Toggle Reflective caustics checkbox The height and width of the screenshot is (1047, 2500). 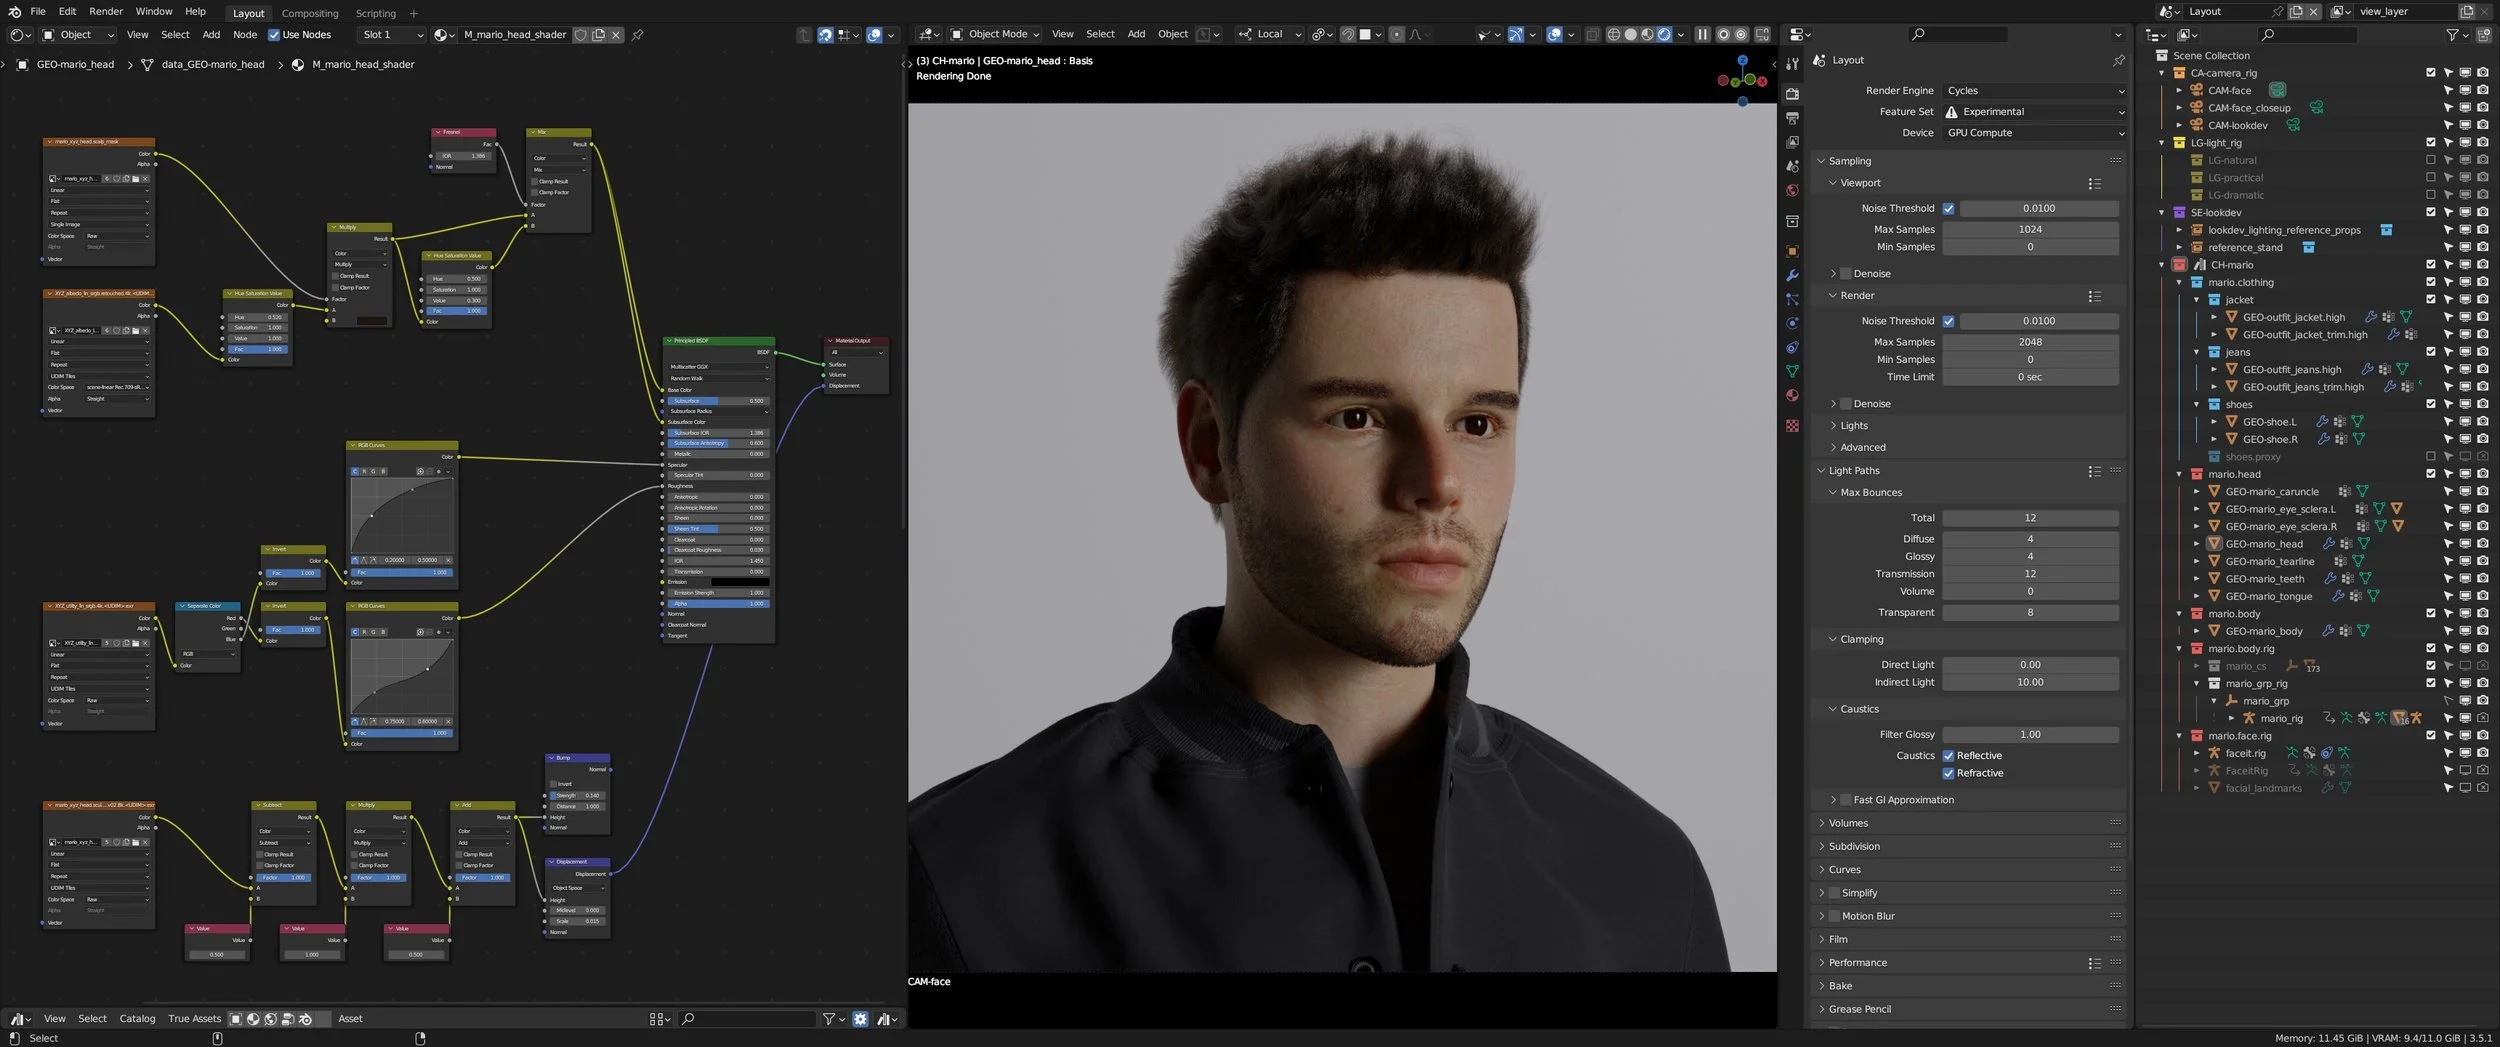[x=1948, y=756]
